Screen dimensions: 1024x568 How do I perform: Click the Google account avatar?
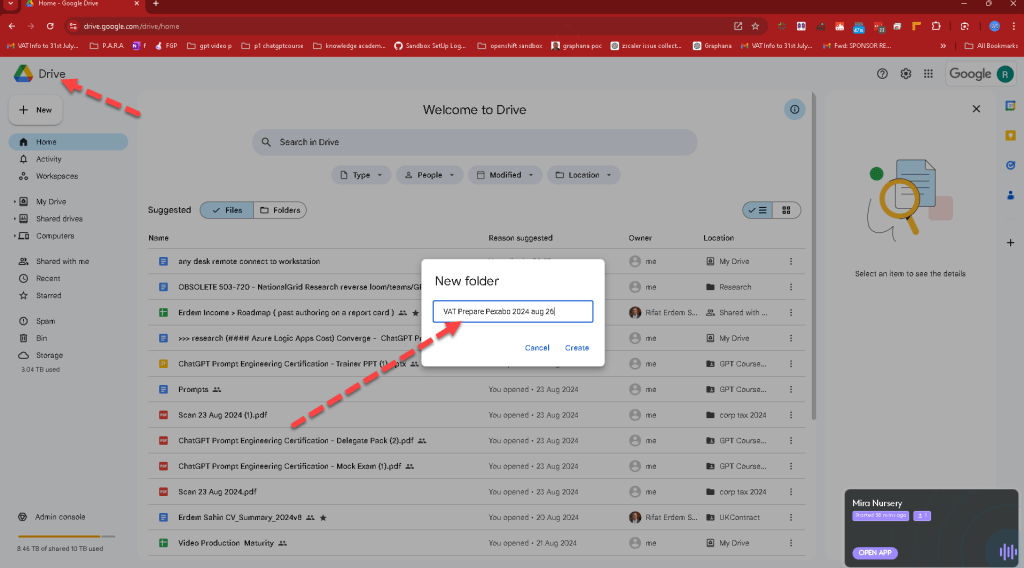coord(1005,74)
